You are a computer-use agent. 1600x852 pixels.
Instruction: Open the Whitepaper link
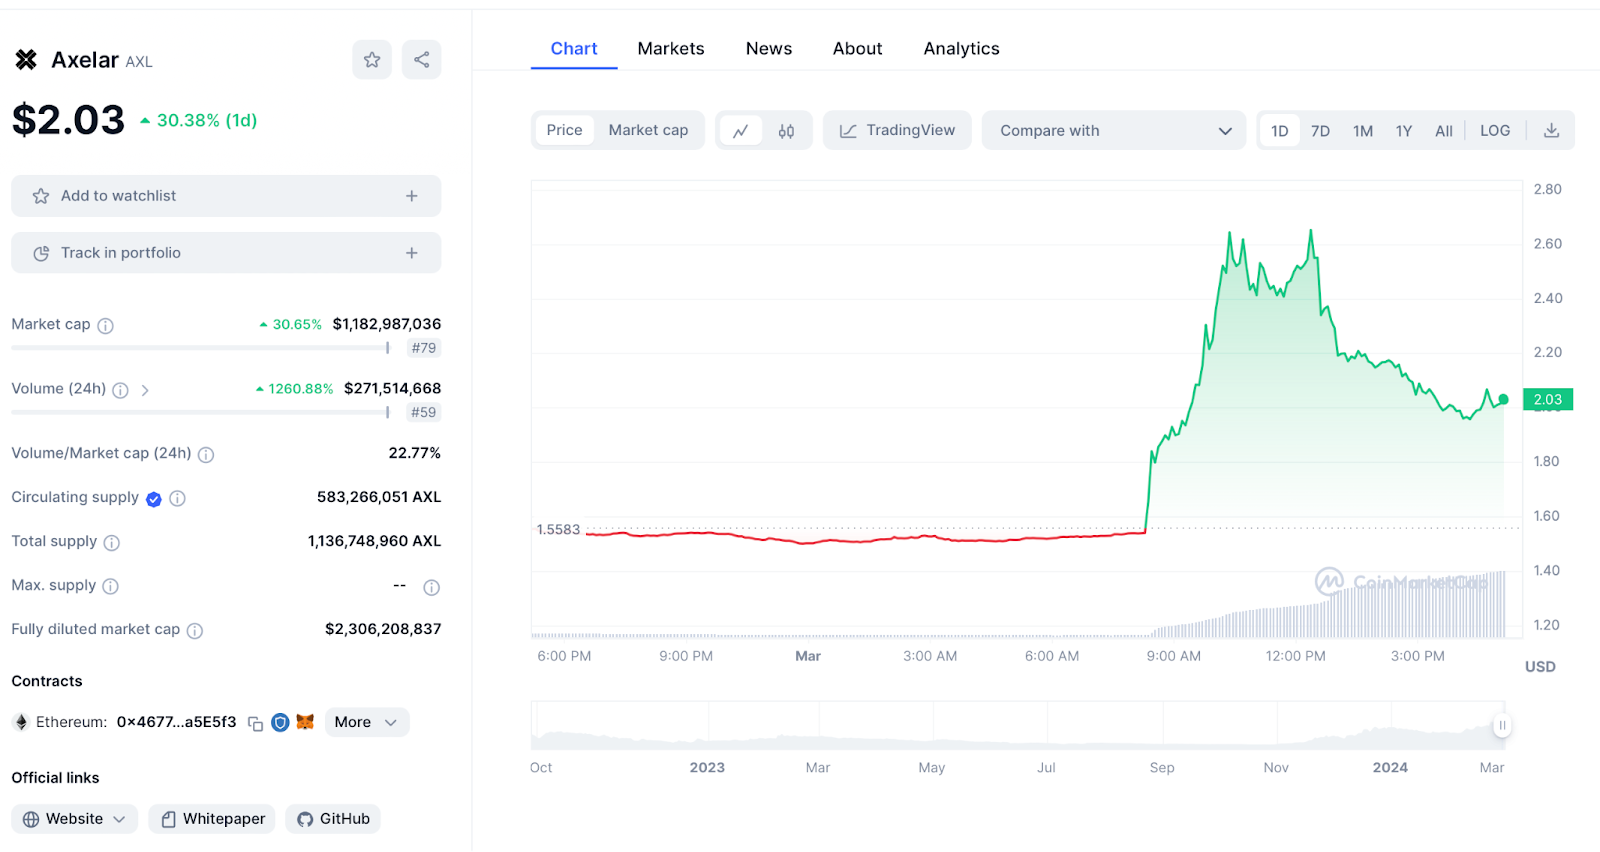[212, 819]
